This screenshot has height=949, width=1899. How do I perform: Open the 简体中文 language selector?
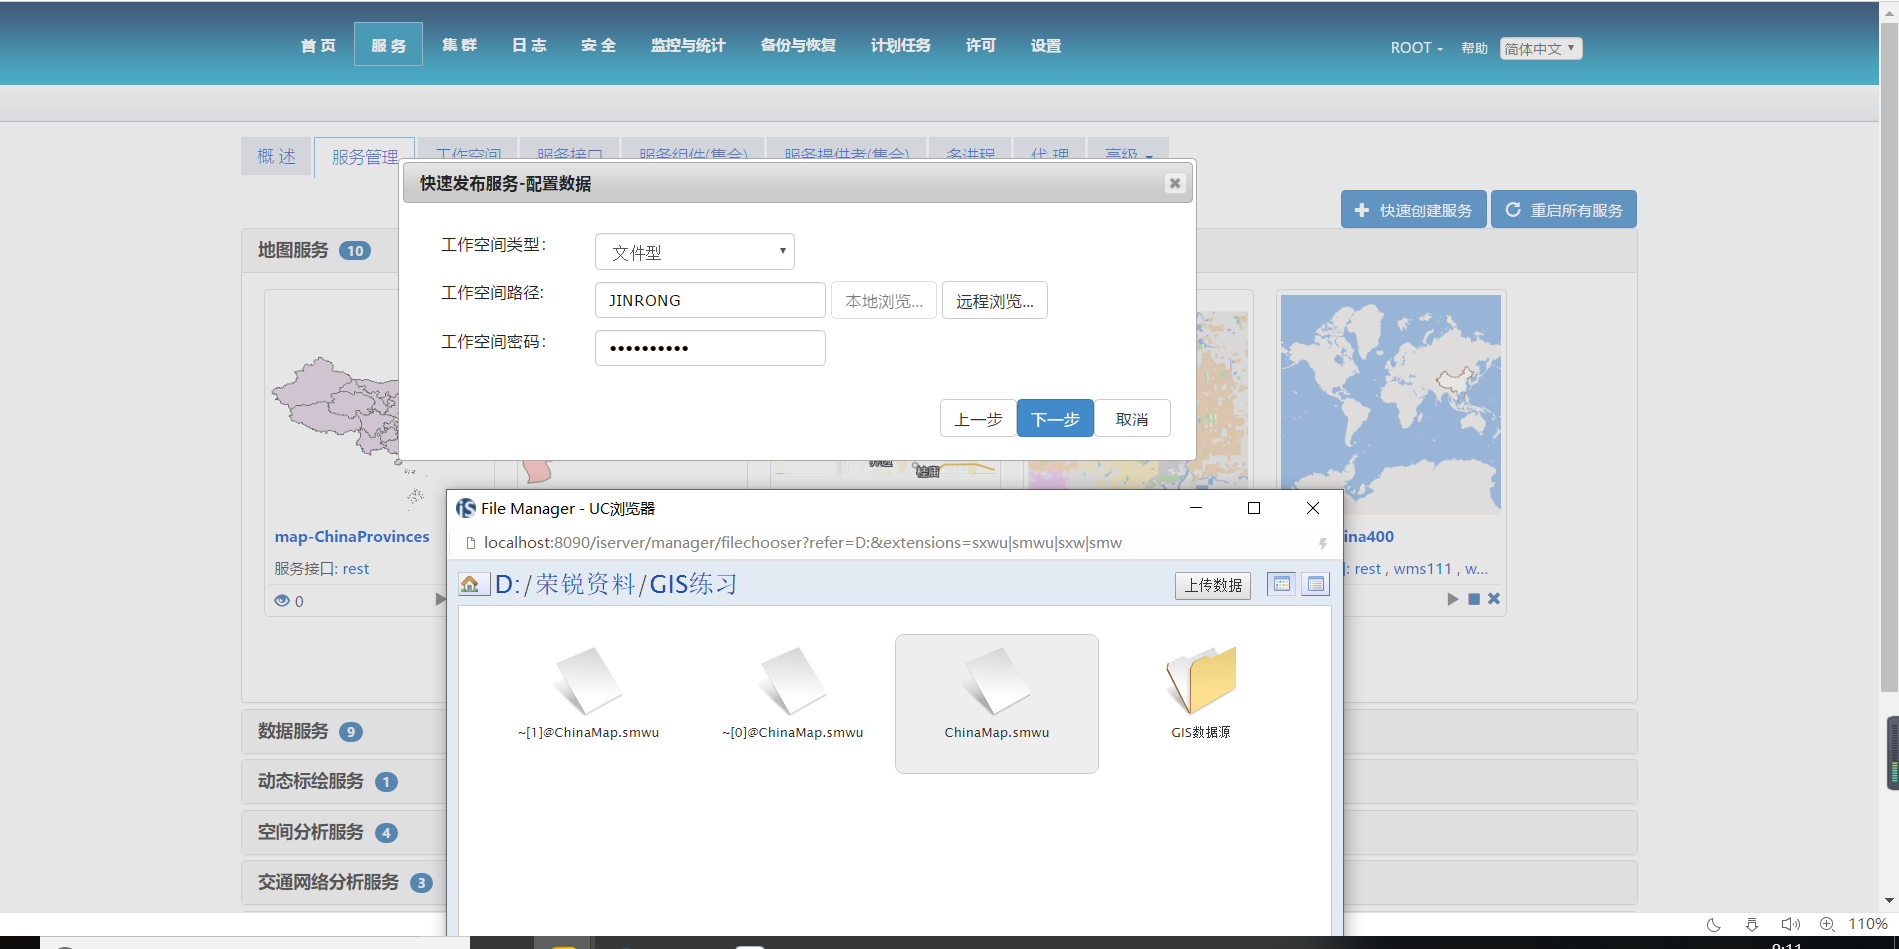[1540, 47]
